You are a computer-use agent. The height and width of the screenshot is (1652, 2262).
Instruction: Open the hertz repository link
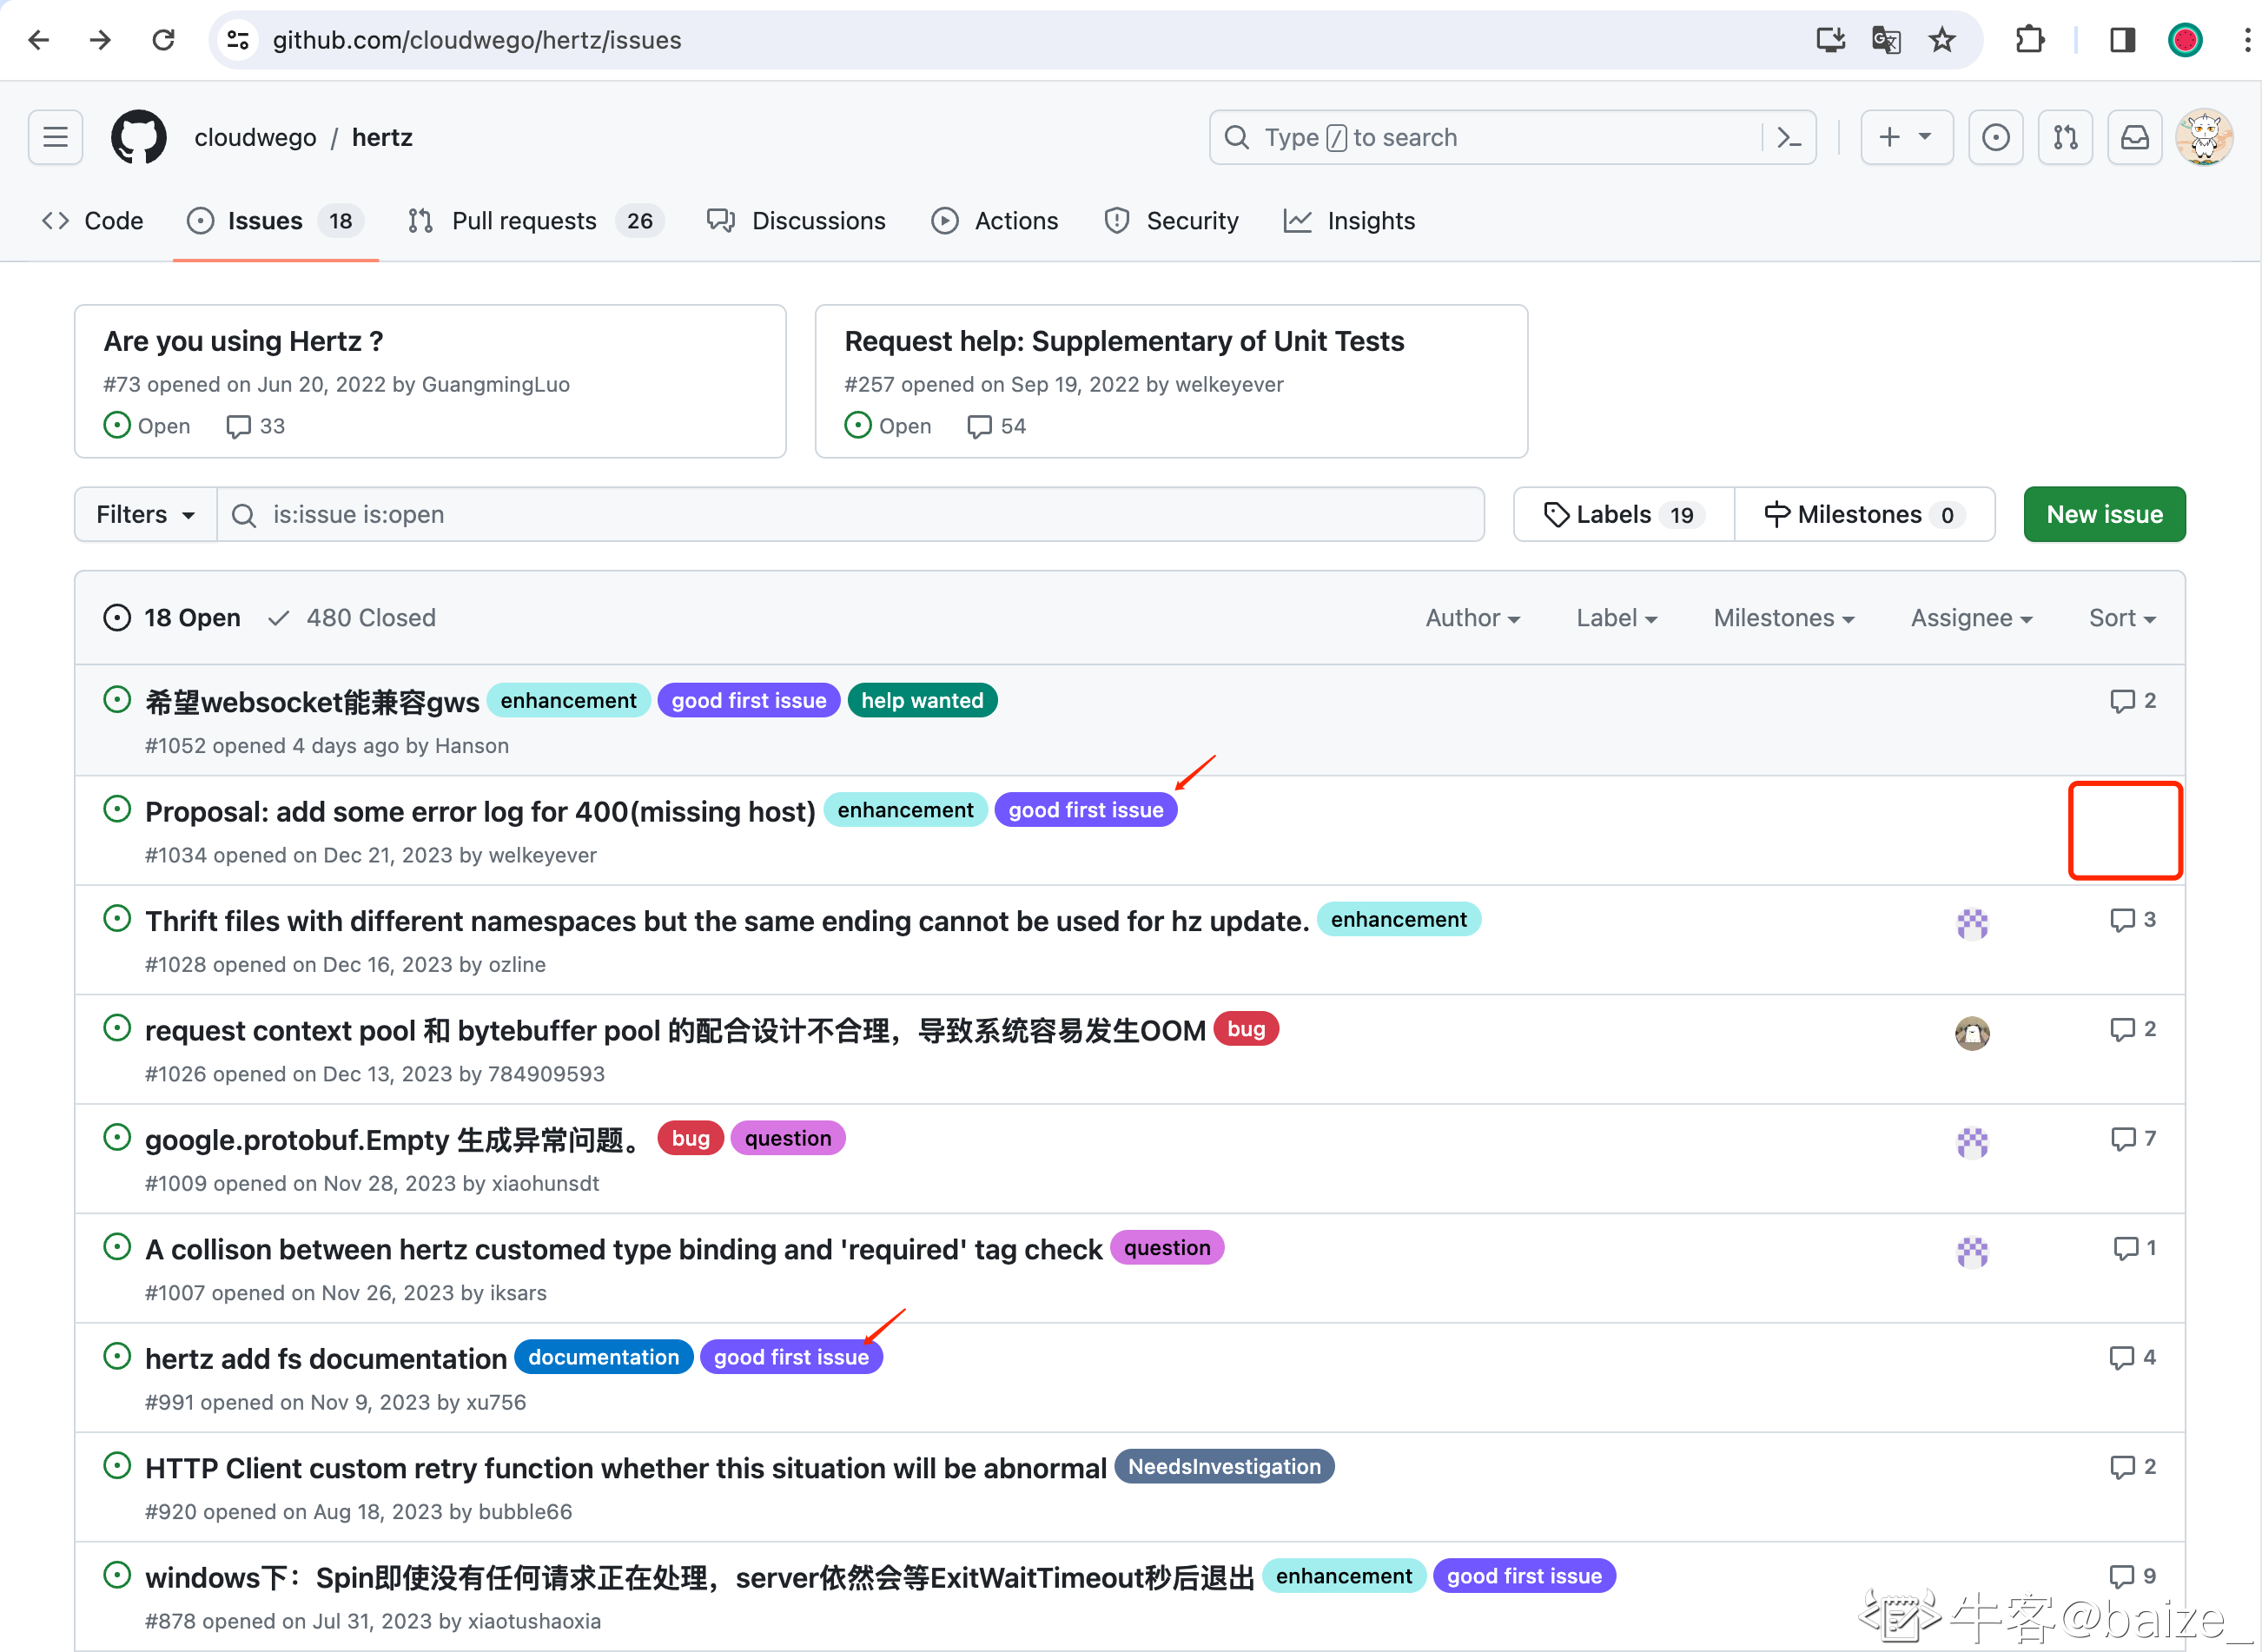click(382, 137)
